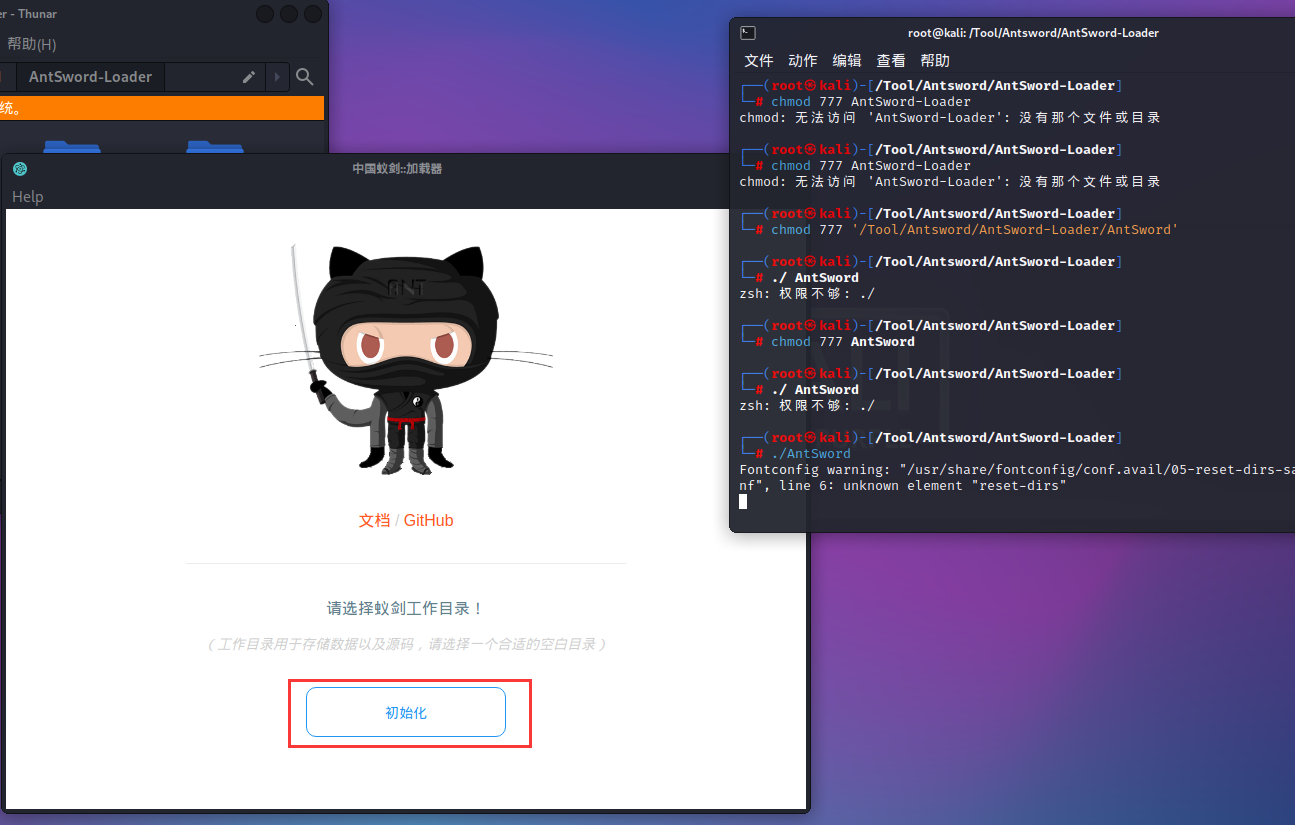1295x825 pixels.
Task: Open the 文档 link
Action: point(375,520)
